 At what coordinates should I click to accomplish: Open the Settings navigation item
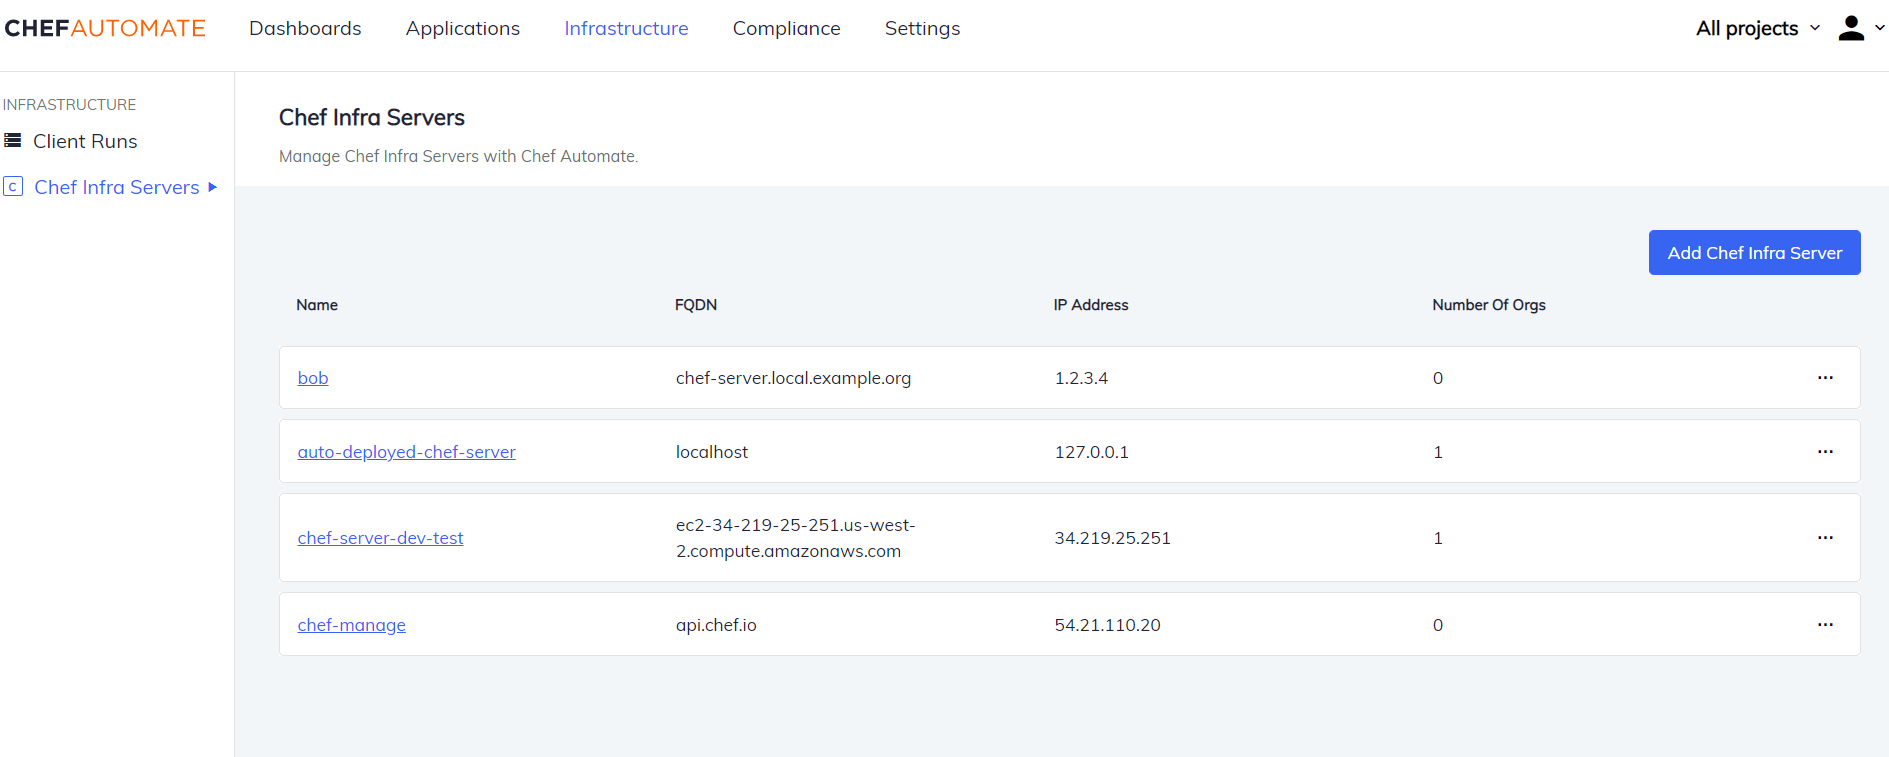(x=922, y=28)
